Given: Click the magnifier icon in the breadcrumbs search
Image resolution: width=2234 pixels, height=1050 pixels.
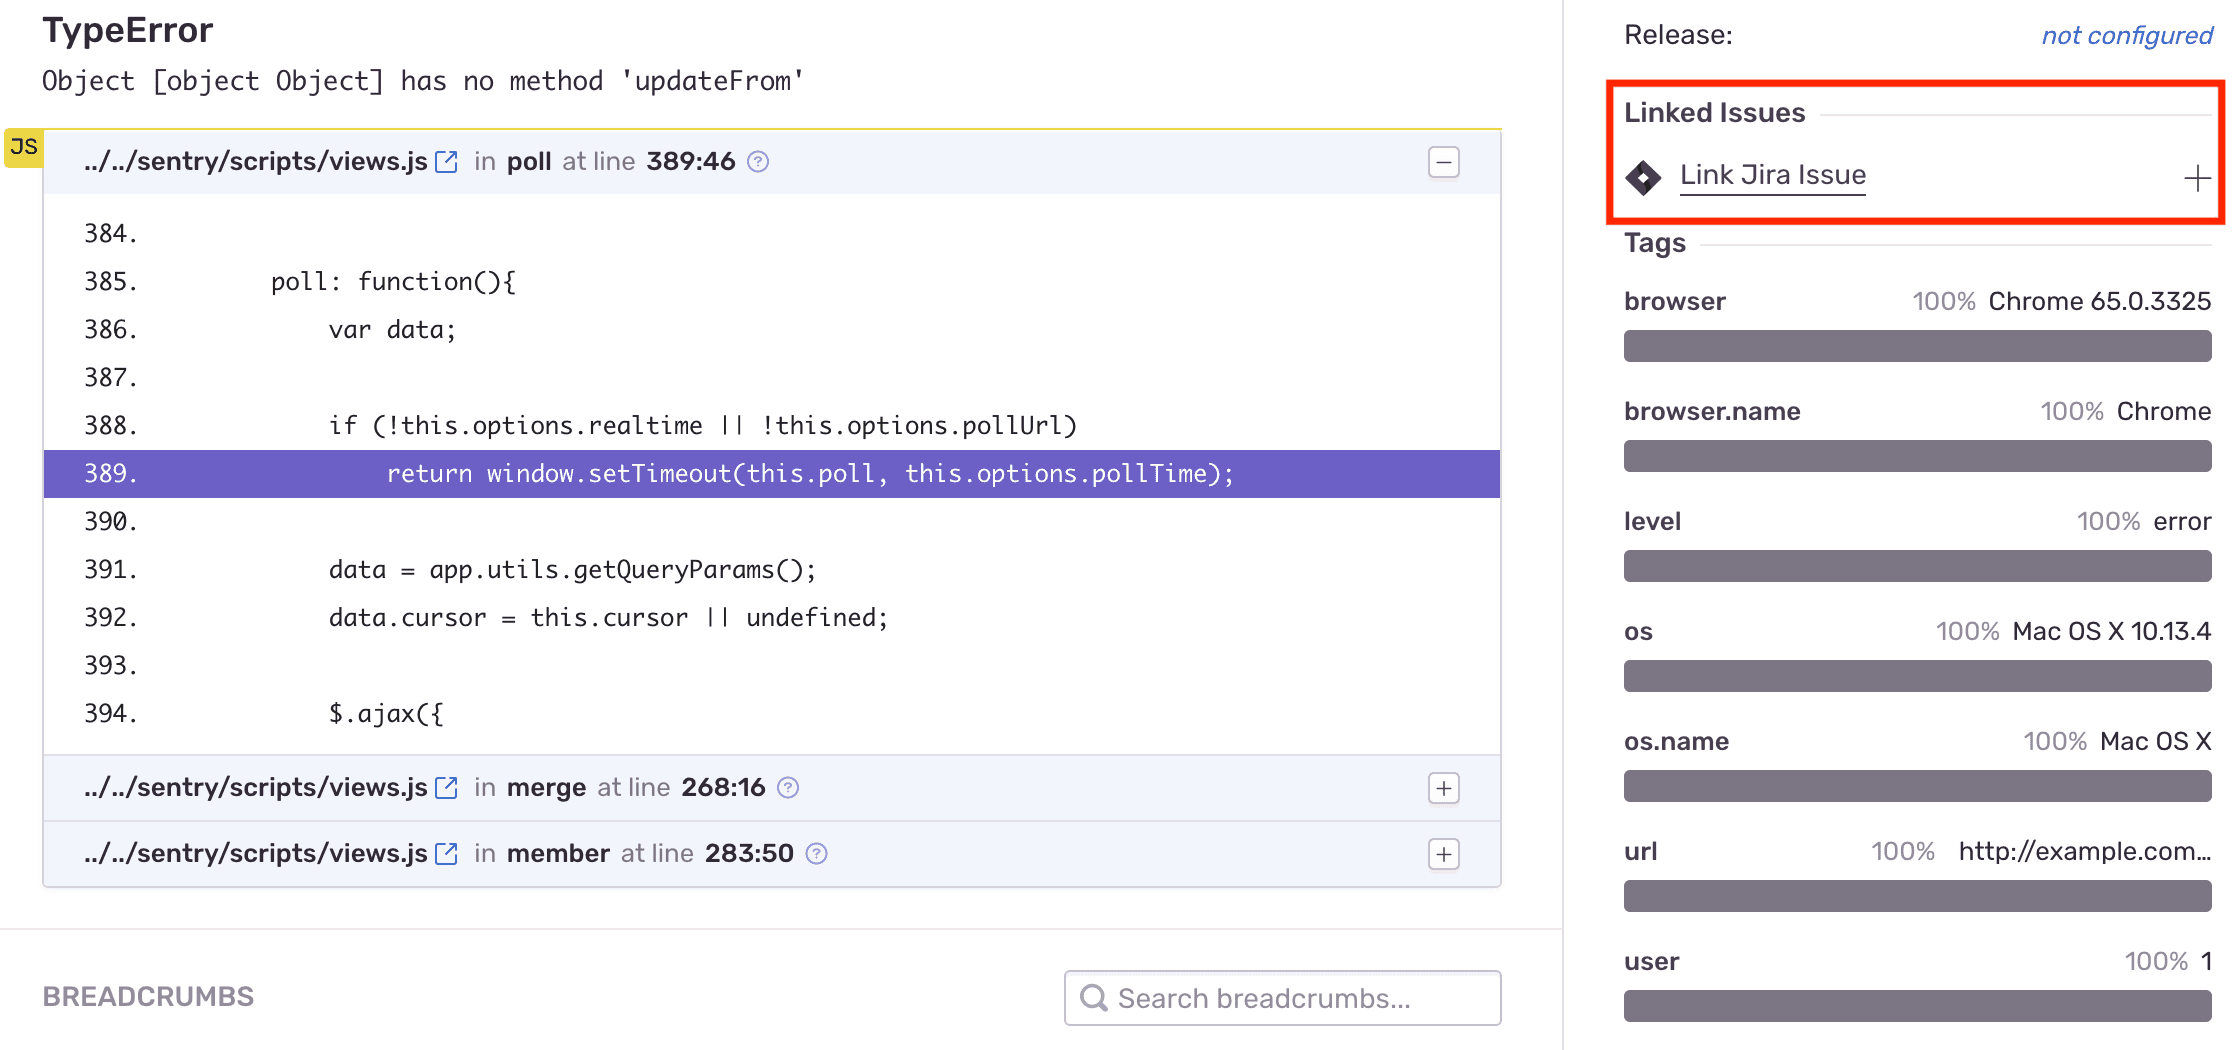Looking at the screenshot, I should click(1094, 997).
